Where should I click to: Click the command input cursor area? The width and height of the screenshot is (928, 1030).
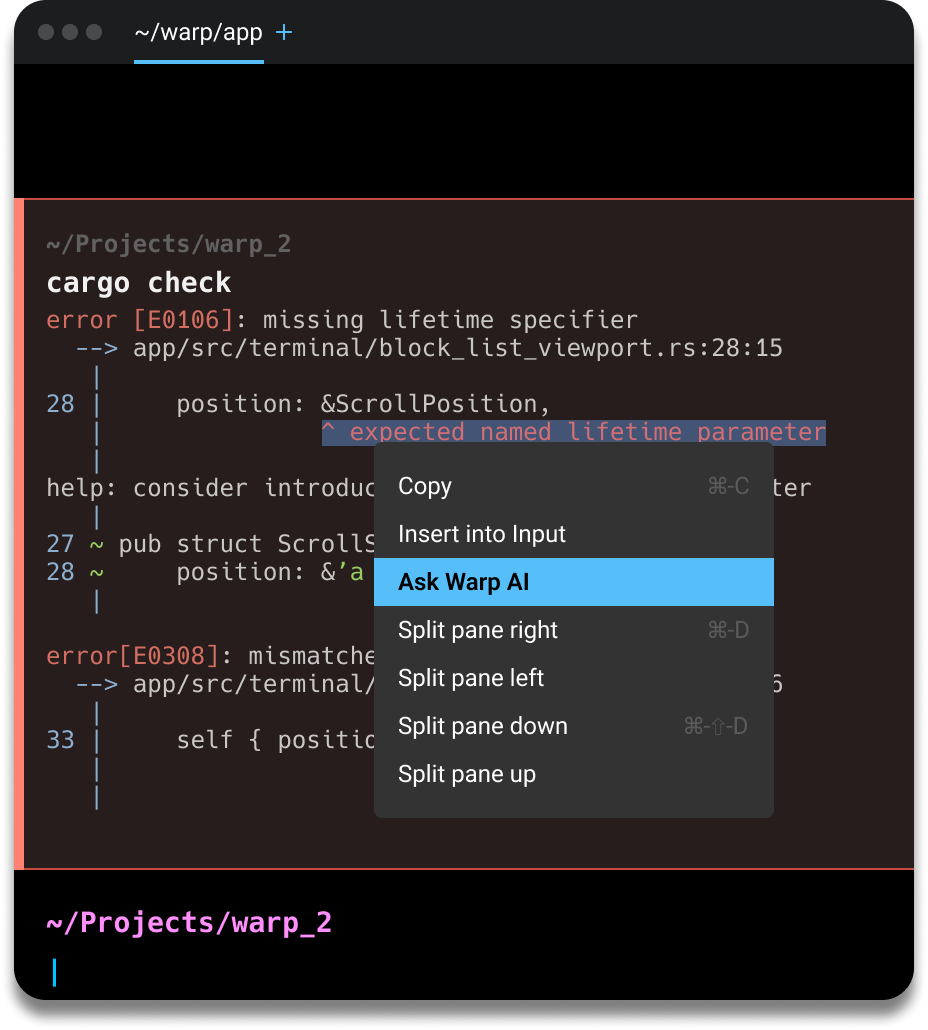(x=55, y=972)
